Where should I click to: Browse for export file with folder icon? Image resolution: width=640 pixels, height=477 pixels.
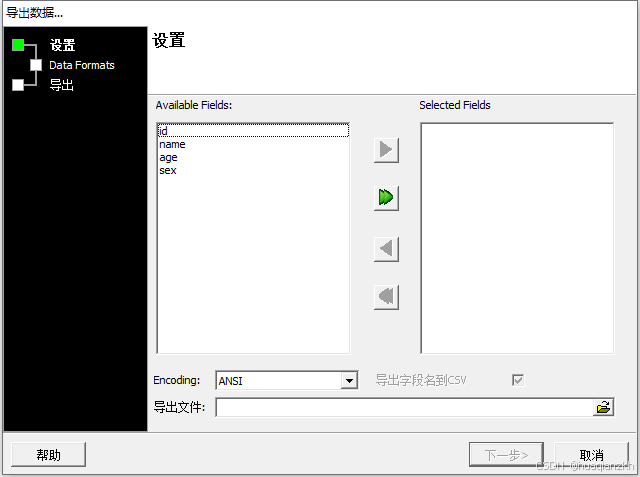[x=603, y=407]
